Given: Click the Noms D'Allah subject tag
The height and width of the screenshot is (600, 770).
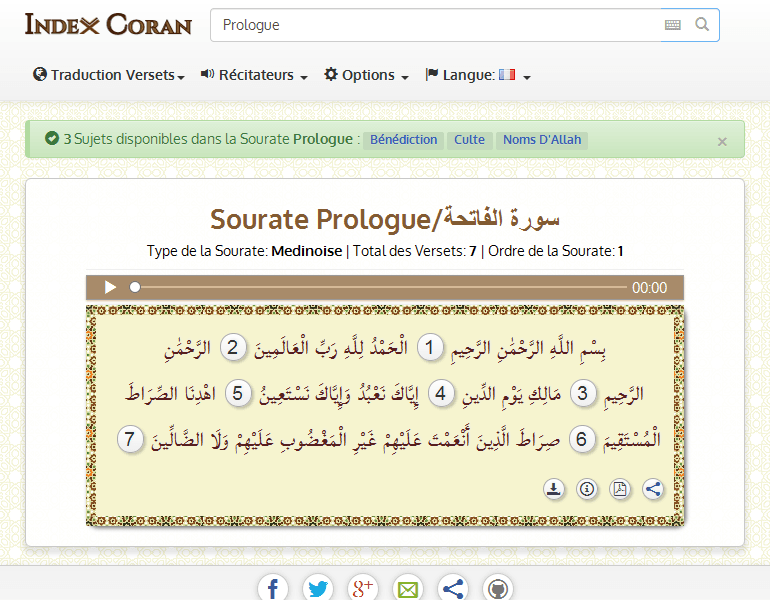Looking at the screenshot, I should click(x=541, y=140).
